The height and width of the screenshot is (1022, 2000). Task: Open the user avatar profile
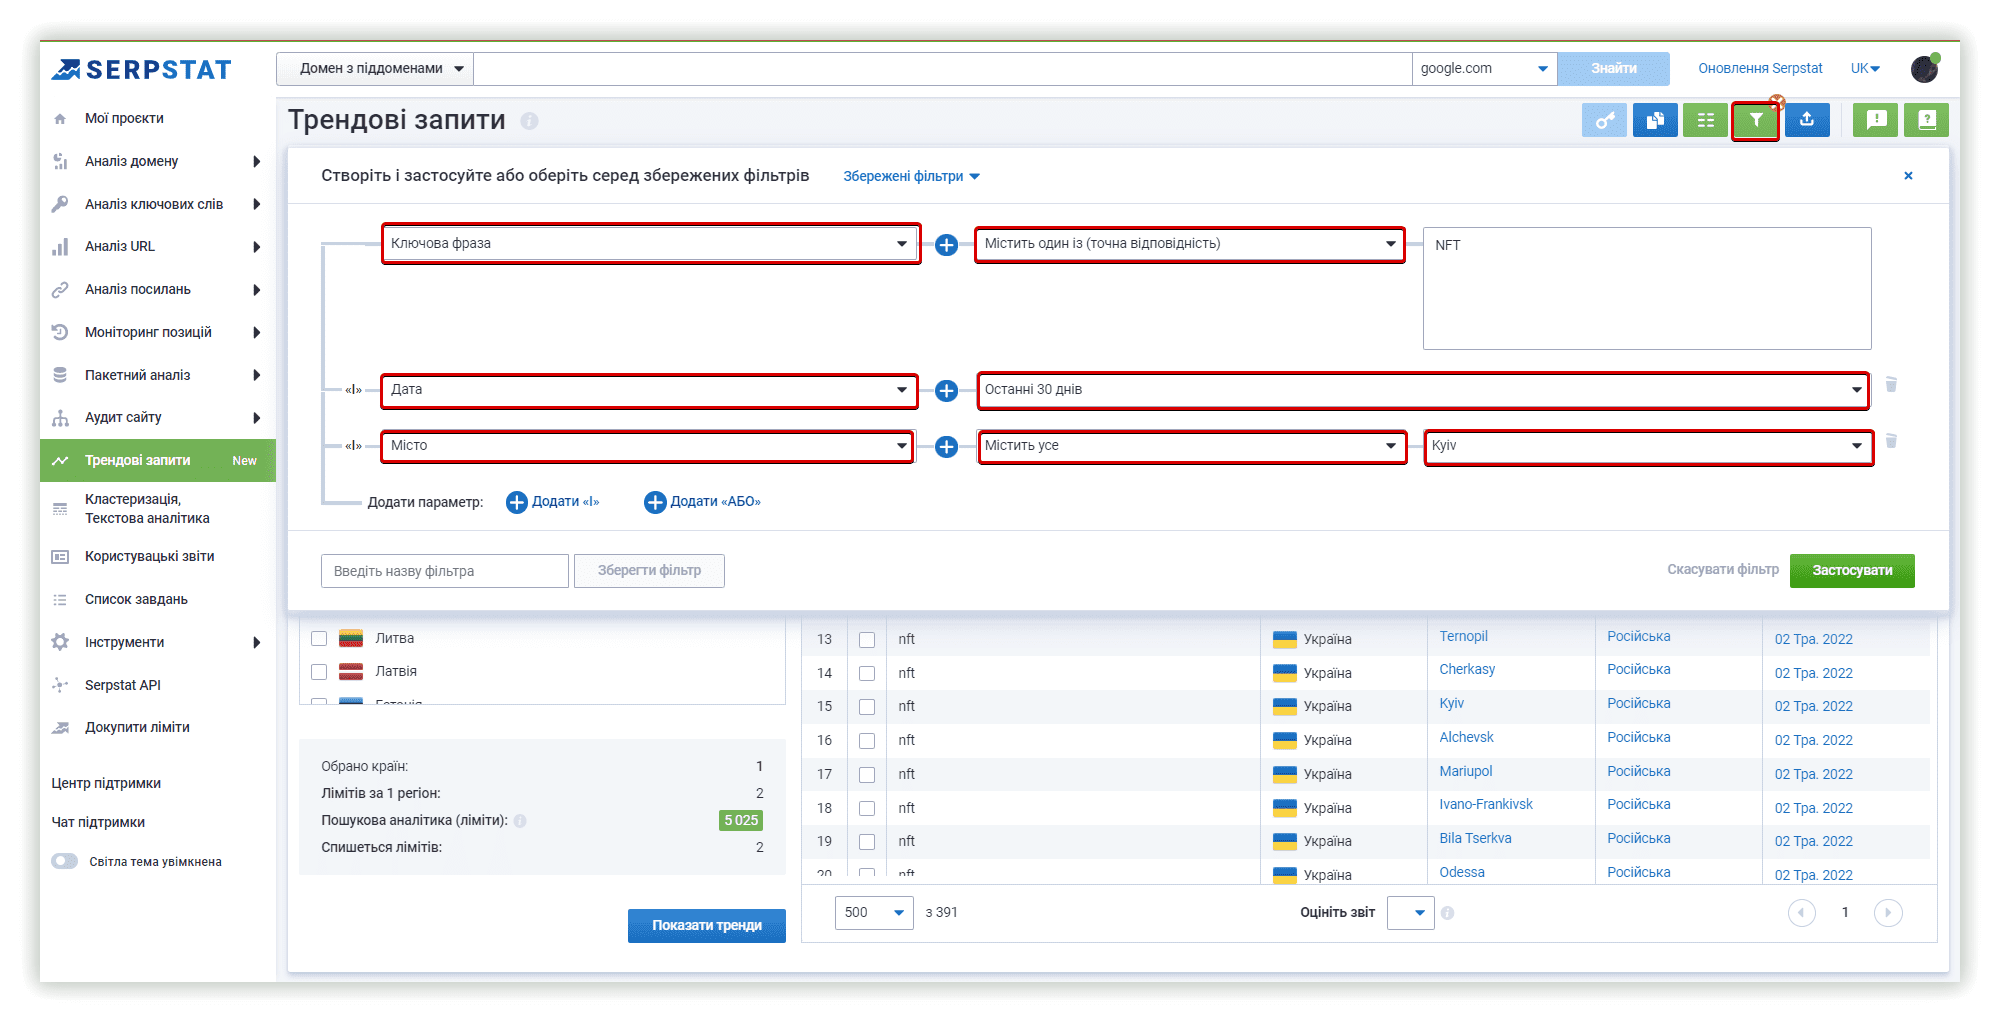[1925, 68]
